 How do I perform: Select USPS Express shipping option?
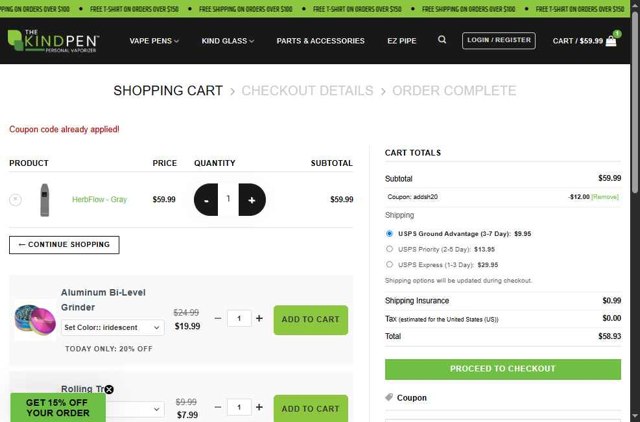pos(389,264)
